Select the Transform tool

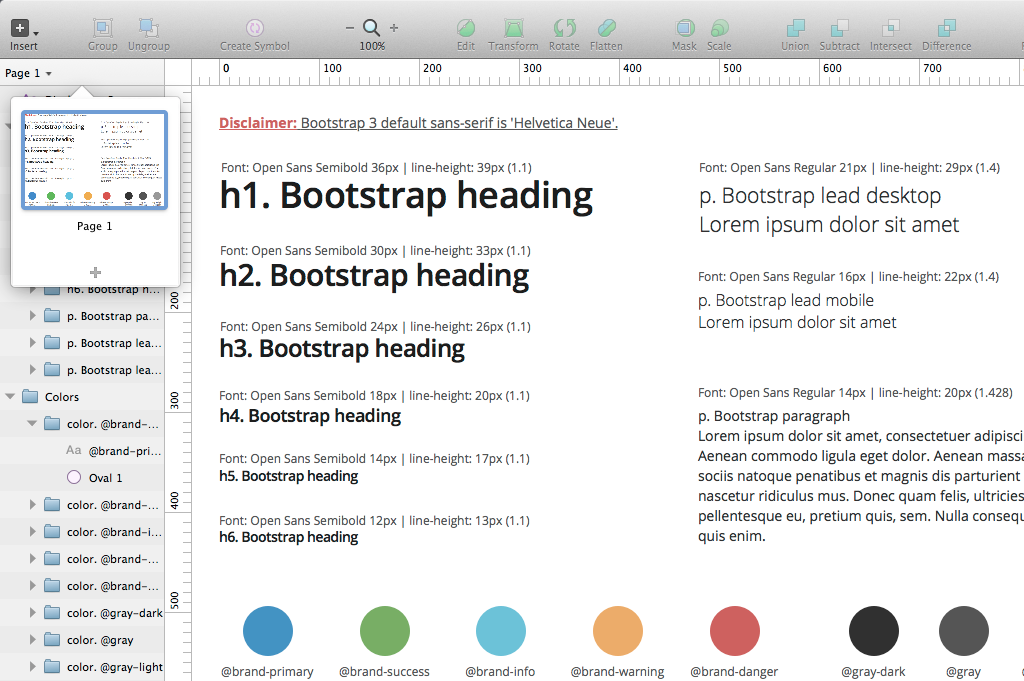pyautogui.click(x=513, y=28)
